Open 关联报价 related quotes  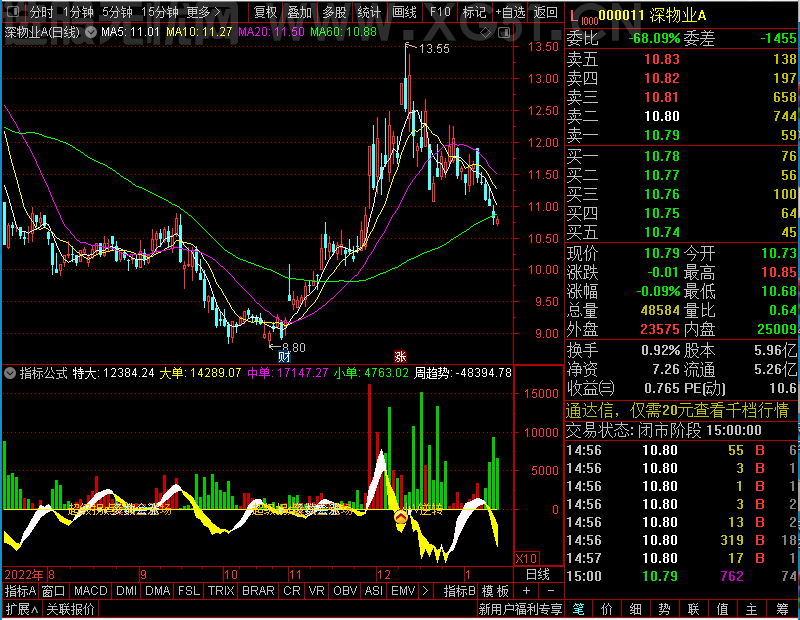(70, 609)
